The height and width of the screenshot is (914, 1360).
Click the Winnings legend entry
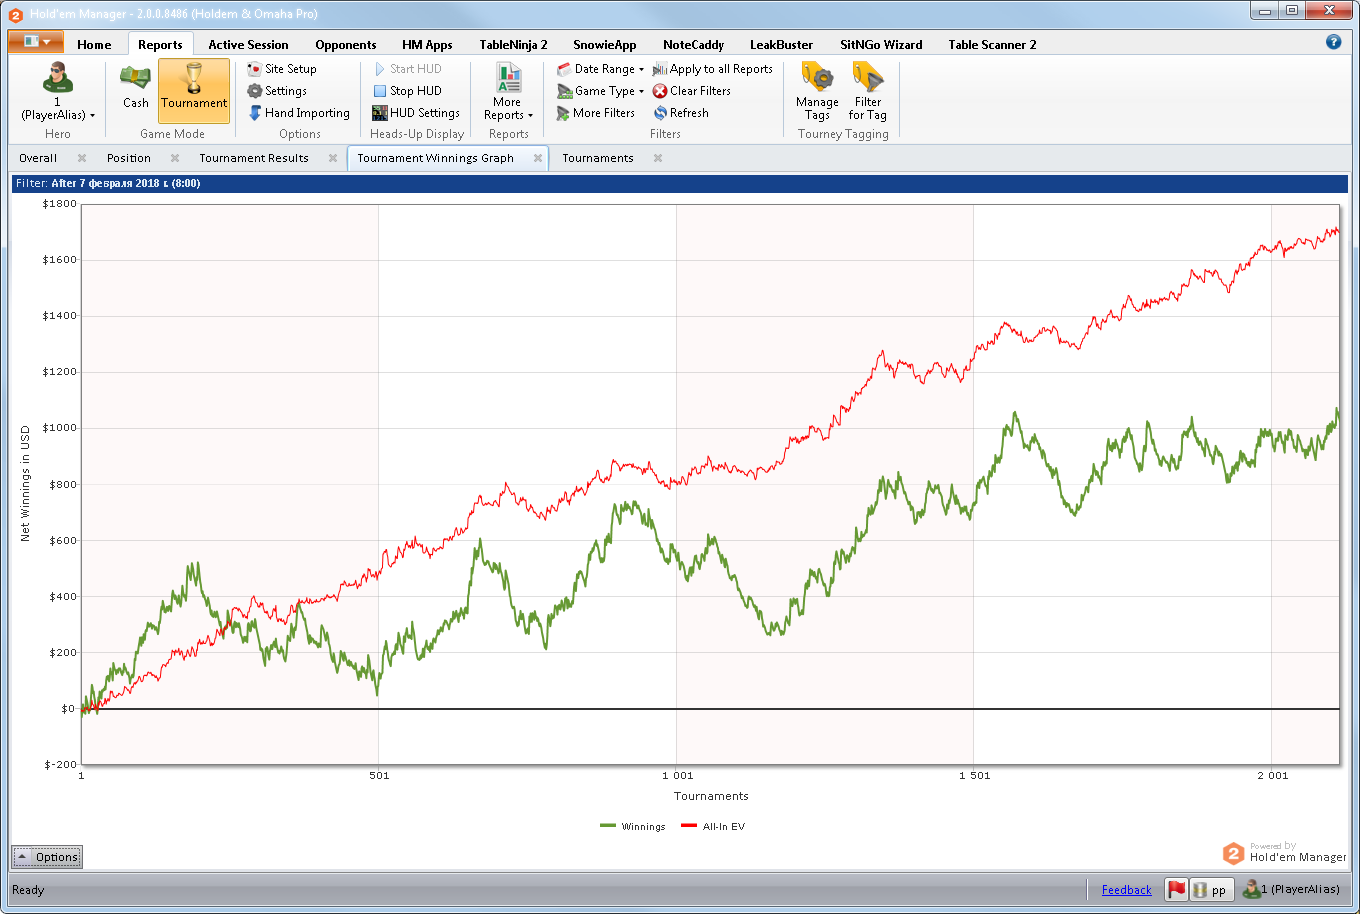(x=633, y=827)
